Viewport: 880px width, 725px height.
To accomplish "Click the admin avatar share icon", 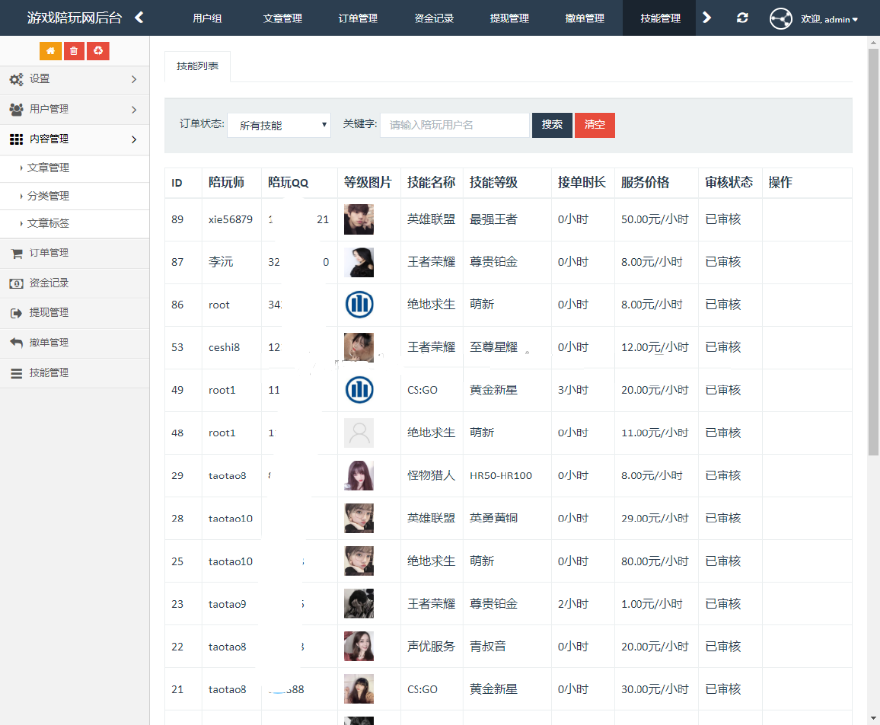I will 780,18.
